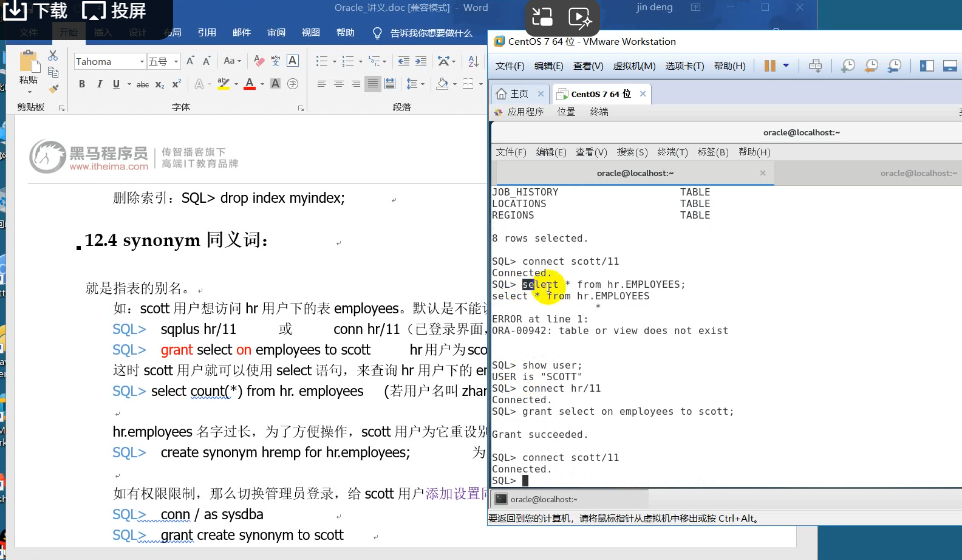Image resolution: width=962 pixels, height=560 pixels.
Task: Switch to the 主页 tab in VMware
Action: coord(519,94)
